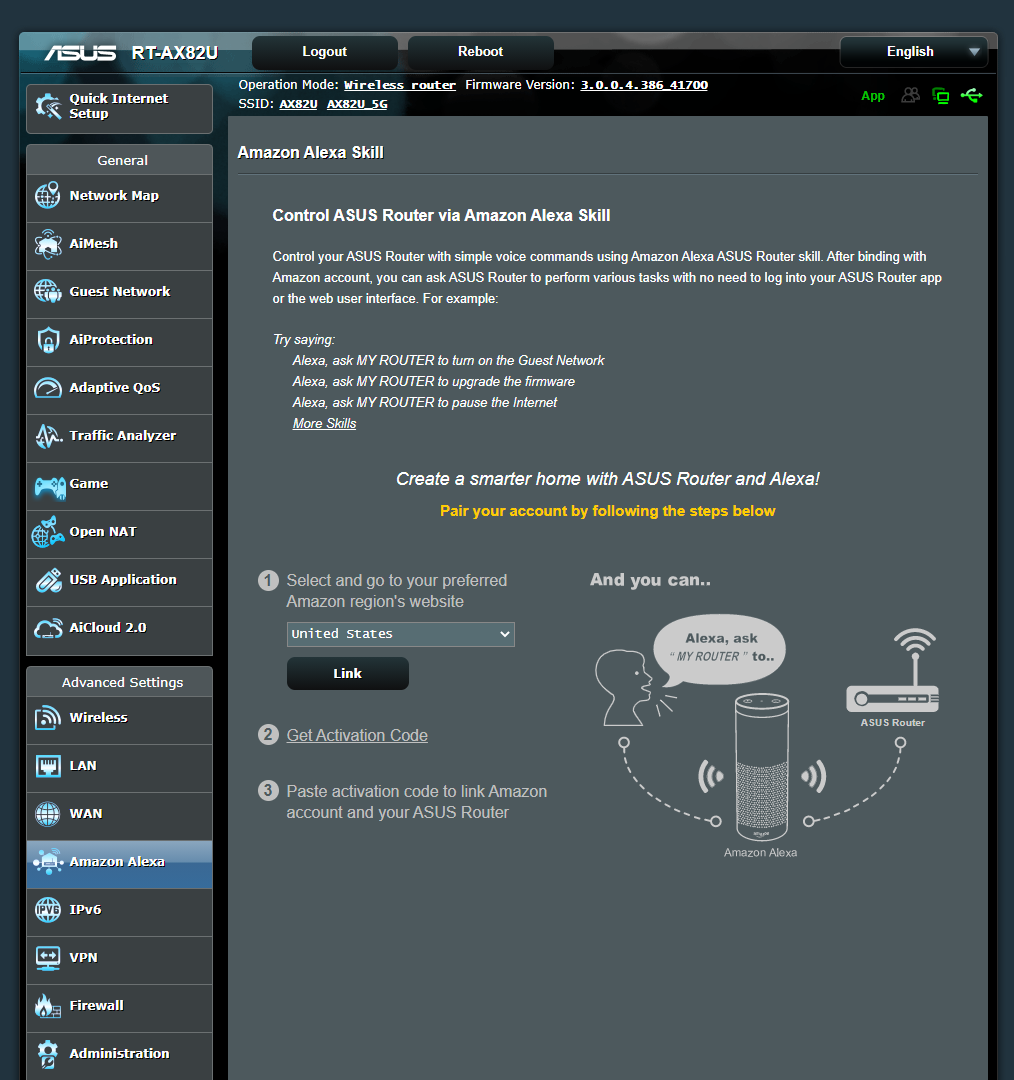1014x1080 pixels.
Task: Click the IPv6 icon
Action: pyautogui.click(x=48, y=910)
